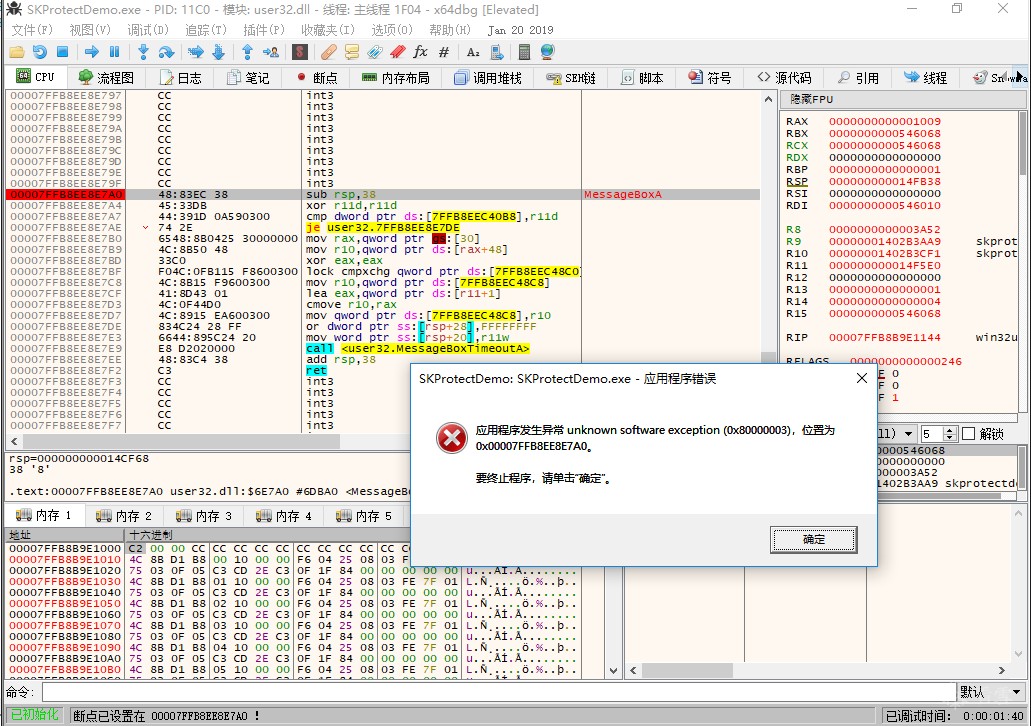Open the 符号 symbols tab
The height and width of the screenshot is (726, 1031).
point(710,78)
